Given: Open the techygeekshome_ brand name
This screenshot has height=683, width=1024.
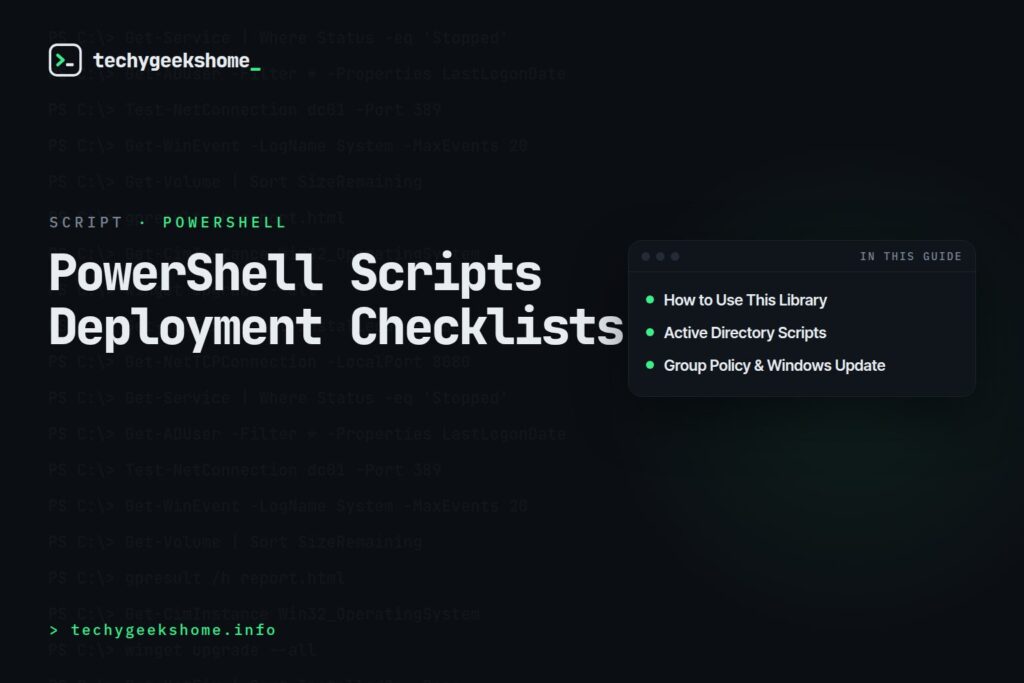Looking at the screenshot, I should tap(176, 61).
